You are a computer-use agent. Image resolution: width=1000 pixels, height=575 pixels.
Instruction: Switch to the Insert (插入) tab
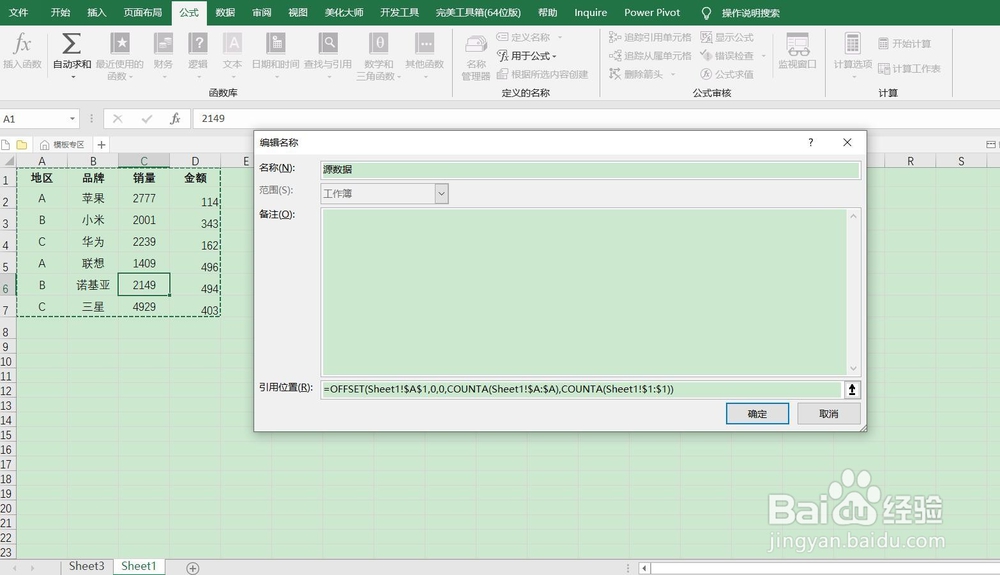tap(97, 13)
